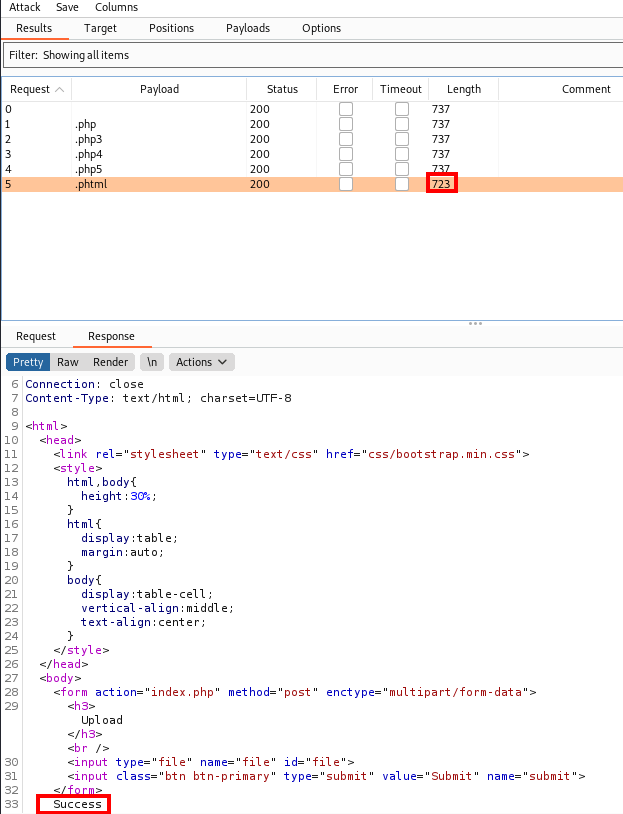Screen dimensions: 623x814
Task: Switch to the Positions tab
Action: tap(171, 28)
